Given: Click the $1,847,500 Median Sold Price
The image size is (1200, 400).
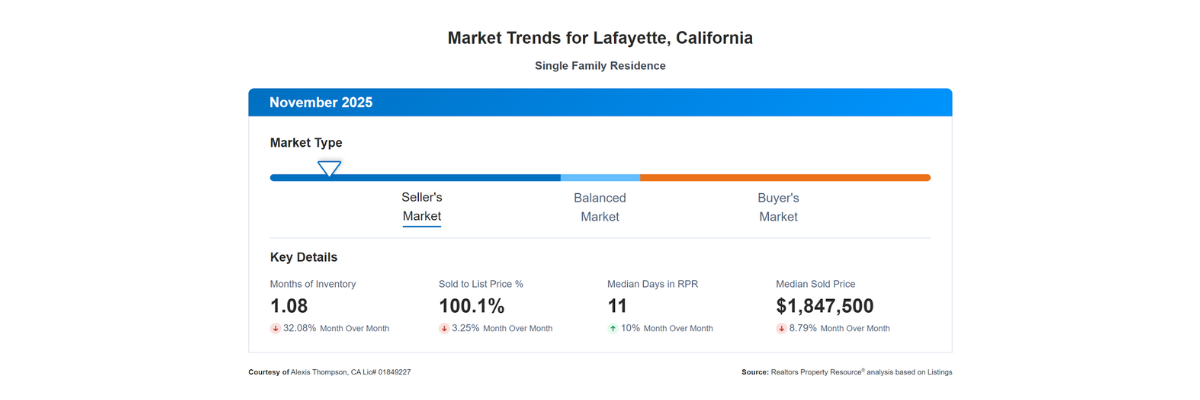Looking at the screenshot, I should [825, 306].
